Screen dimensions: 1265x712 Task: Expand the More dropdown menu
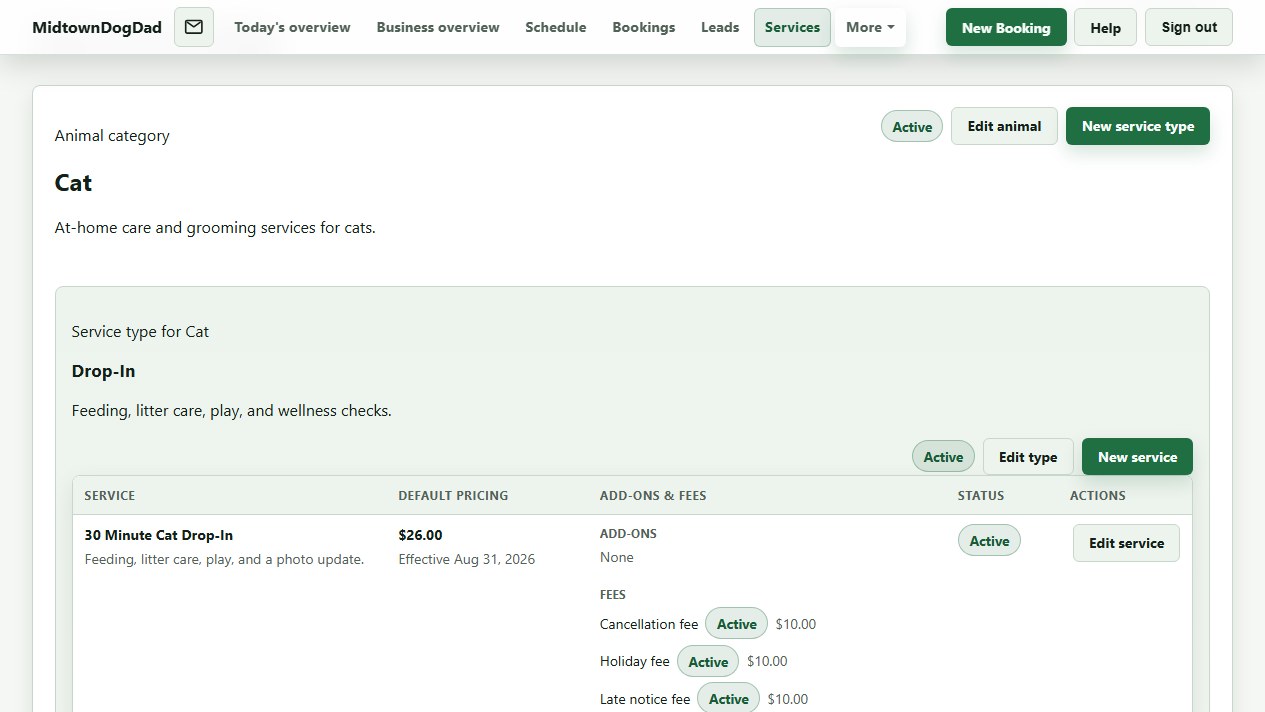coord(870,27)
